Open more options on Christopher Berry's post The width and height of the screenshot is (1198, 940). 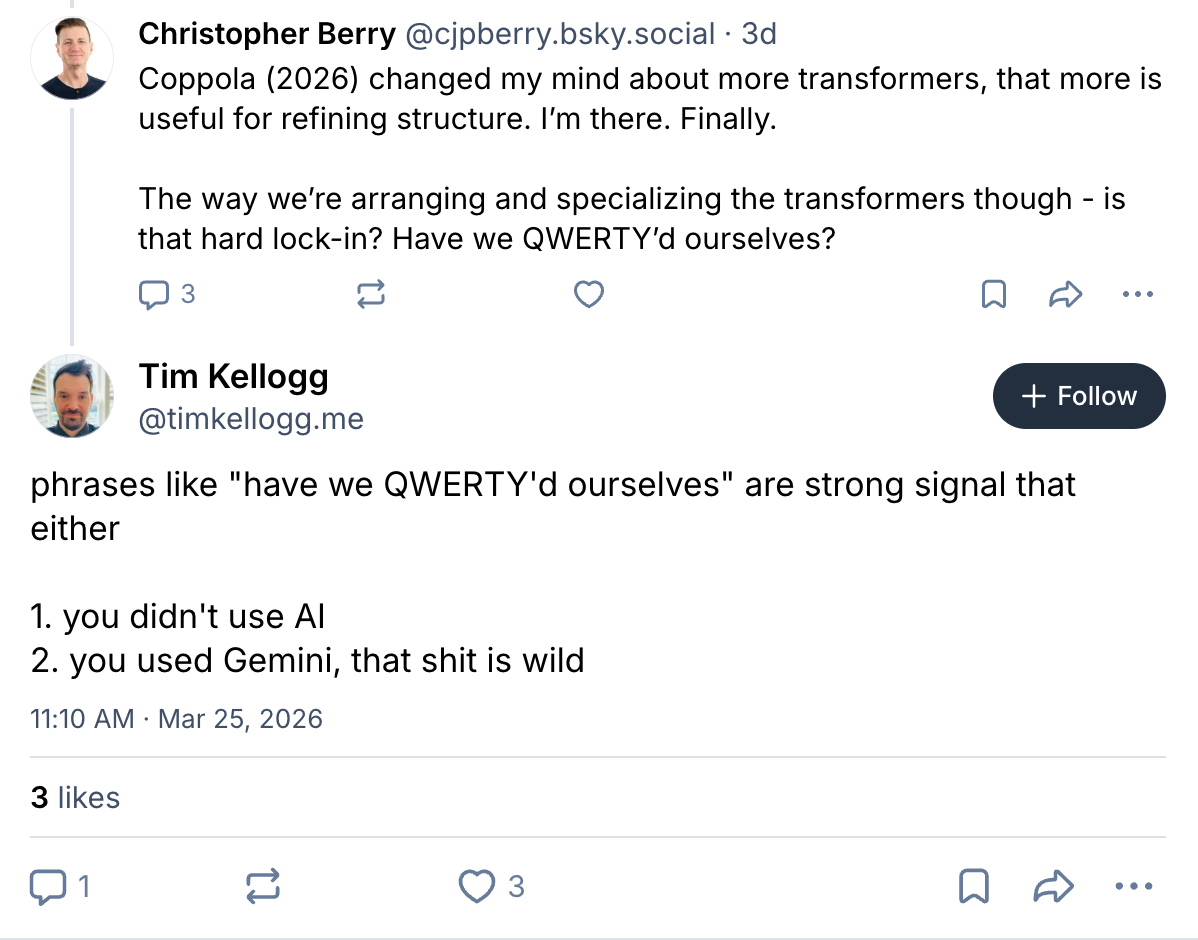1138,294
